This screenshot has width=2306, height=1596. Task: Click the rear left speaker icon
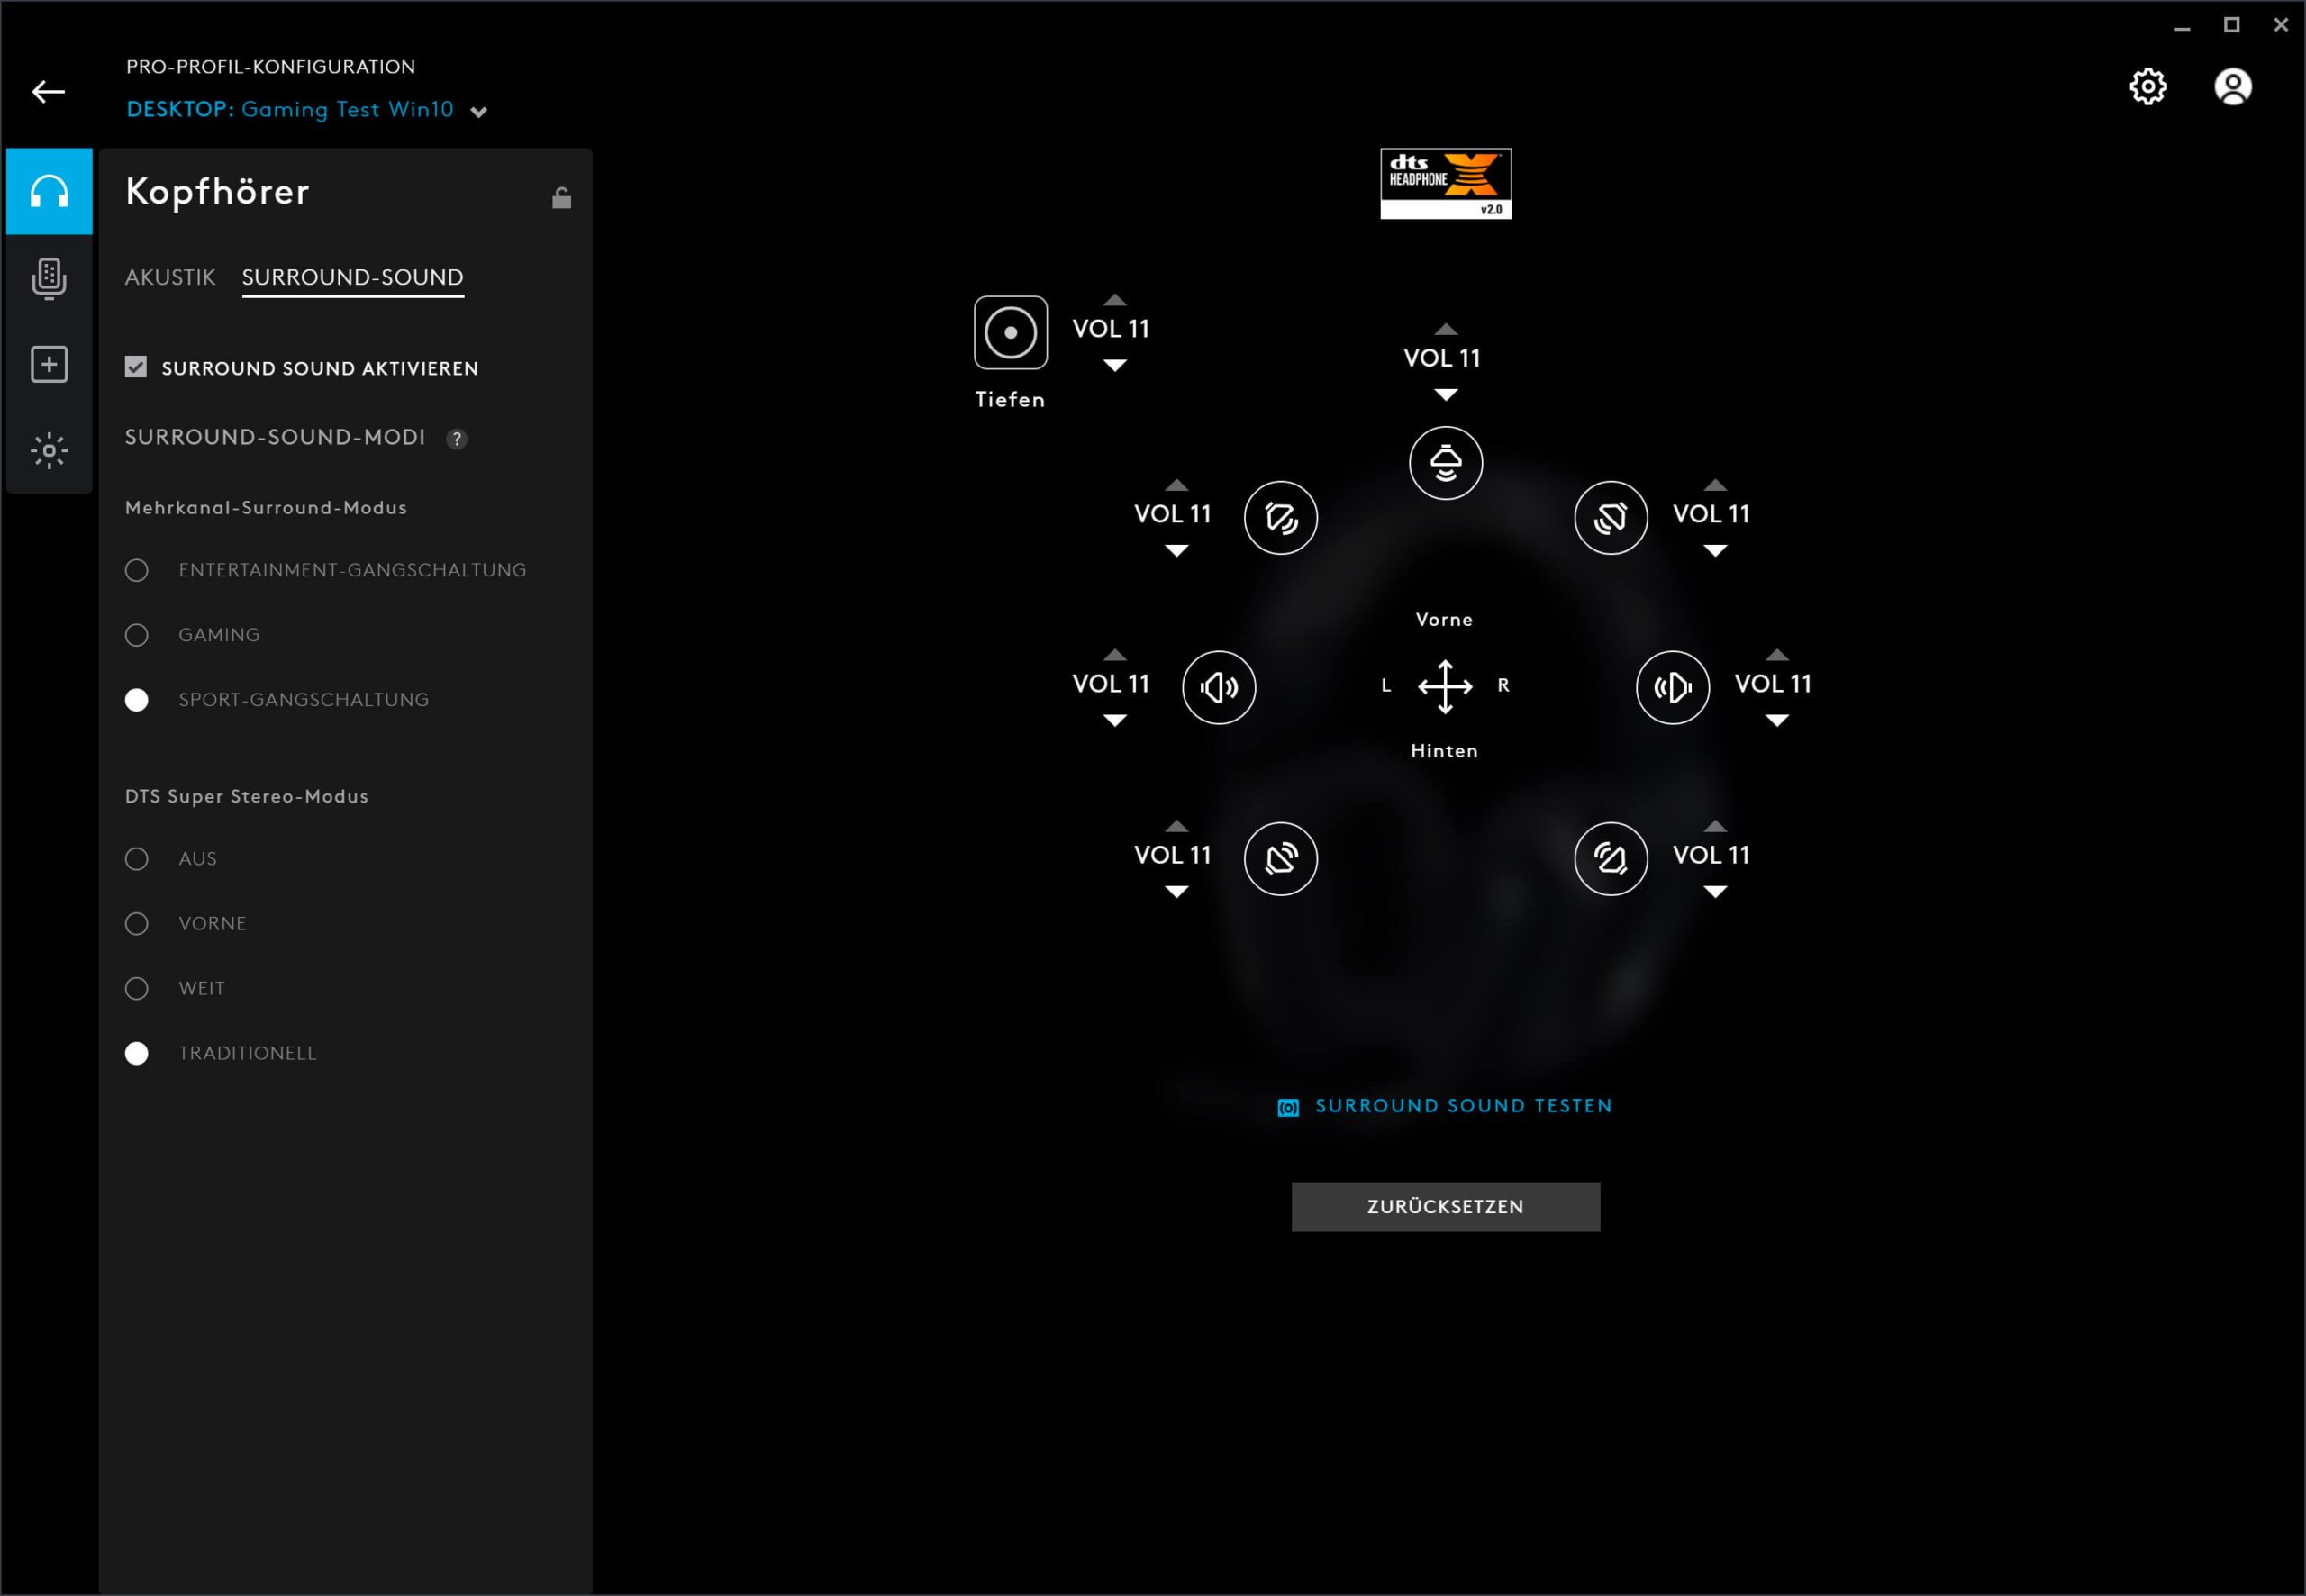pyautogui.click(x=1280, y=858)
